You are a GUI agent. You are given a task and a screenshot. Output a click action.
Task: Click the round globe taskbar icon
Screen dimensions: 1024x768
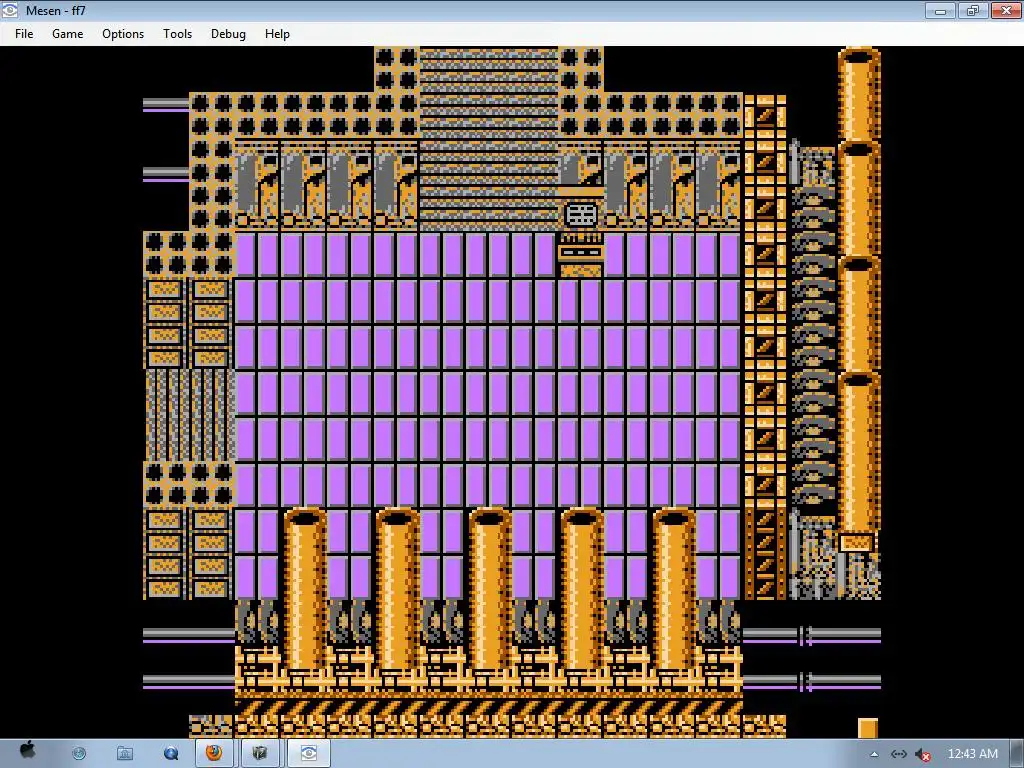click(x=79, y=754)
